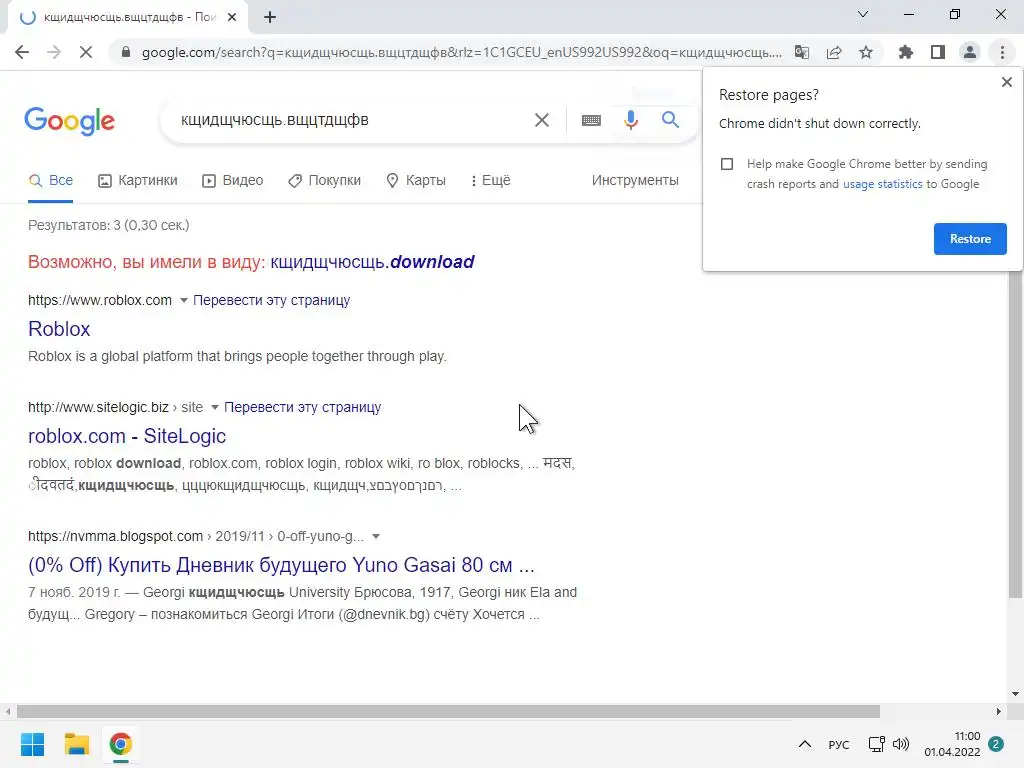Open the Windows Start menu
This screenshot has width=1024, height=768.
[33, 744]
